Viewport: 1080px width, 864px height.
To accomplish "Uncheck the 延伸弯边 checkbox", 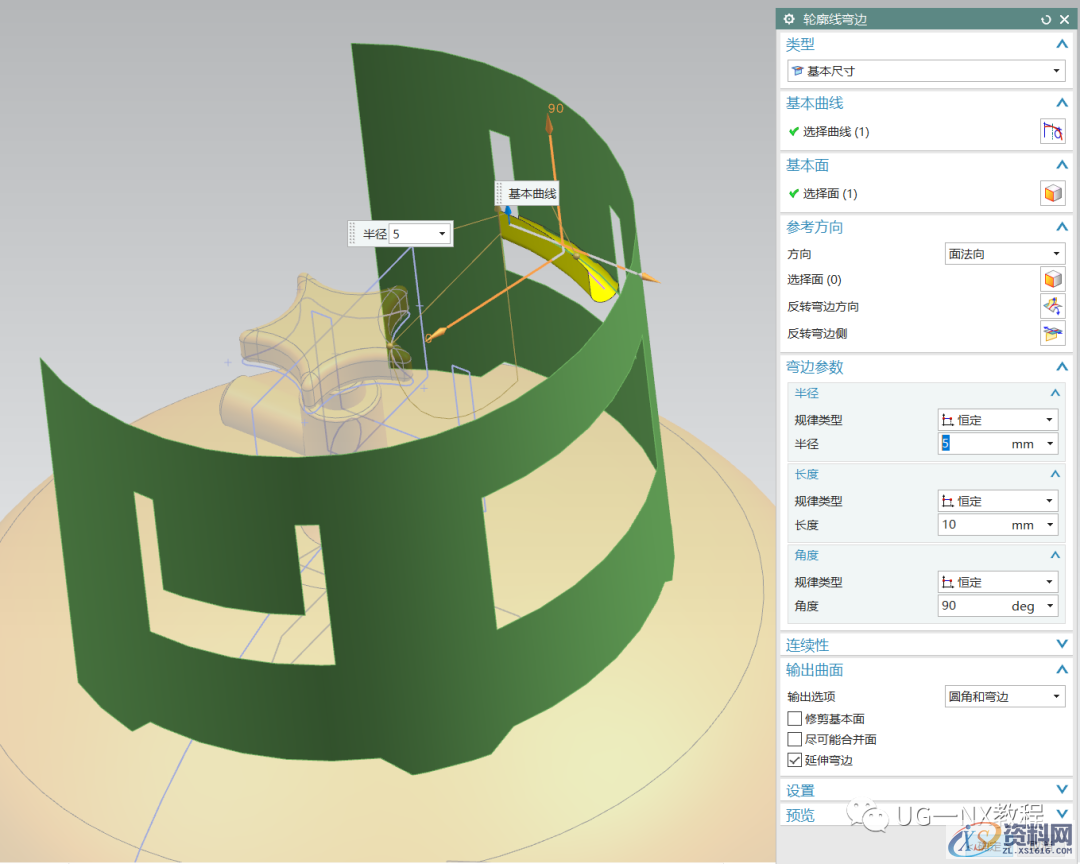I will pyautogui.click(x=795, y=761).
